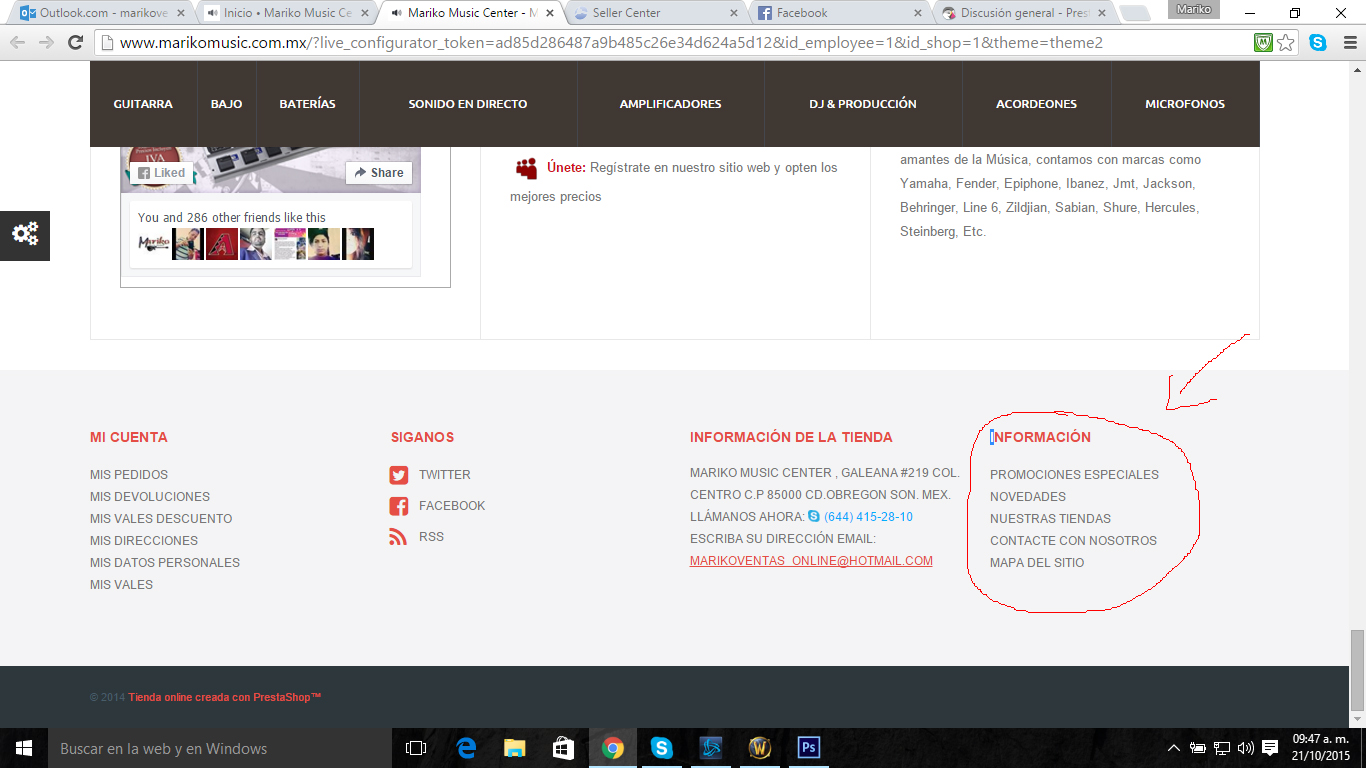Viewport: 1366px width, 768px height.
Task: Open Skype from the taskbar
Action: (x=662, y=748)
